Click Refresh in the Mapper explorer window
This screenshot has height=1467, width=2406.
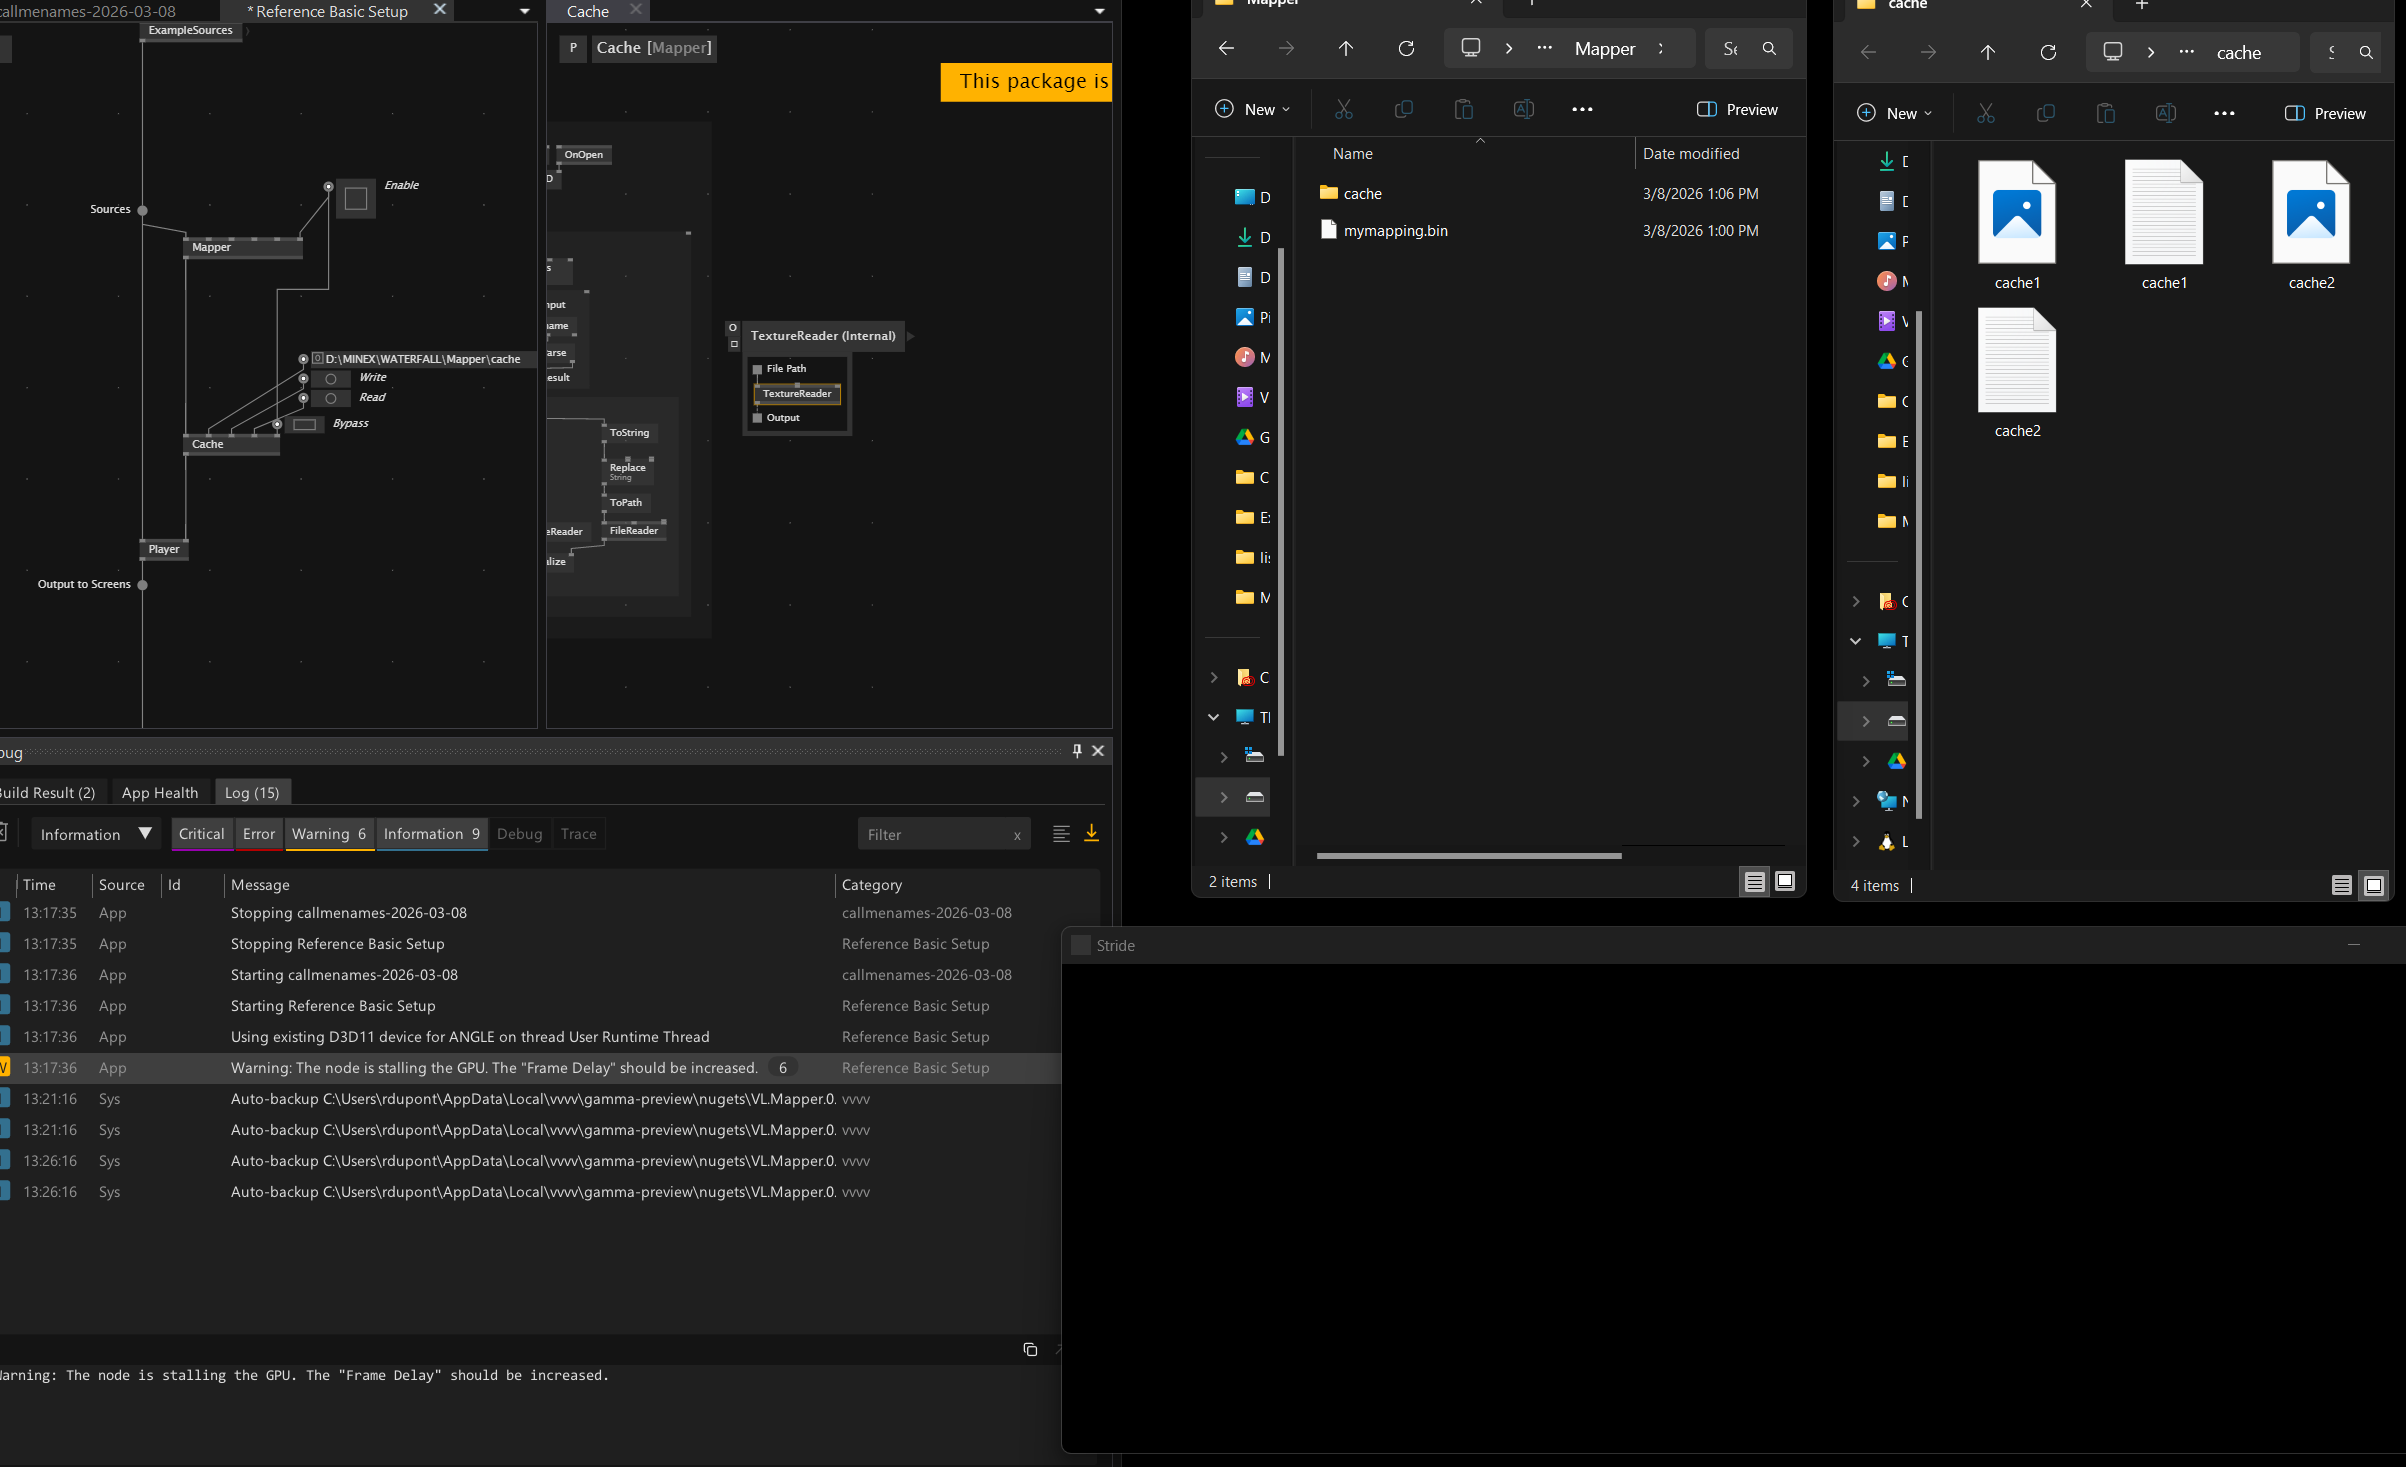(1406, 49)
